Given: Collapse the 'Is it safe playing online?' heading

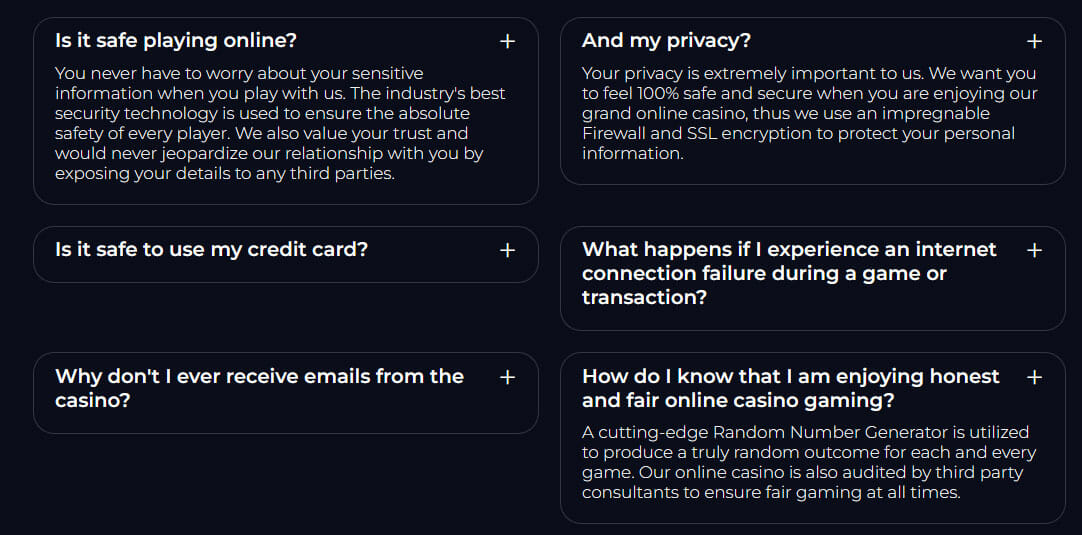Looking at the screenshot, I should [176, 41].
